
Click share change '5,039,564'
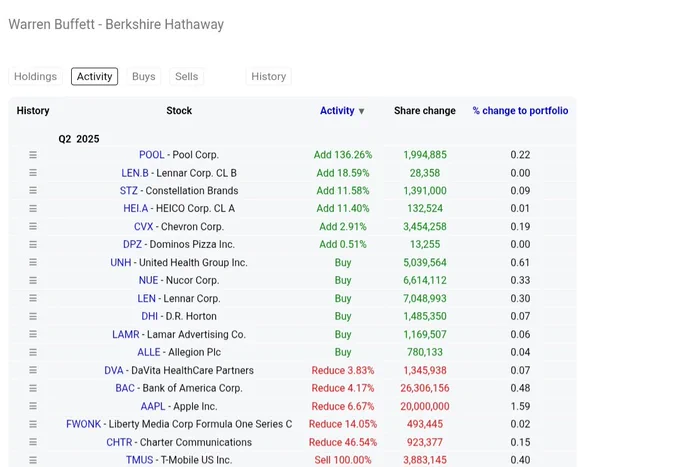425,263
